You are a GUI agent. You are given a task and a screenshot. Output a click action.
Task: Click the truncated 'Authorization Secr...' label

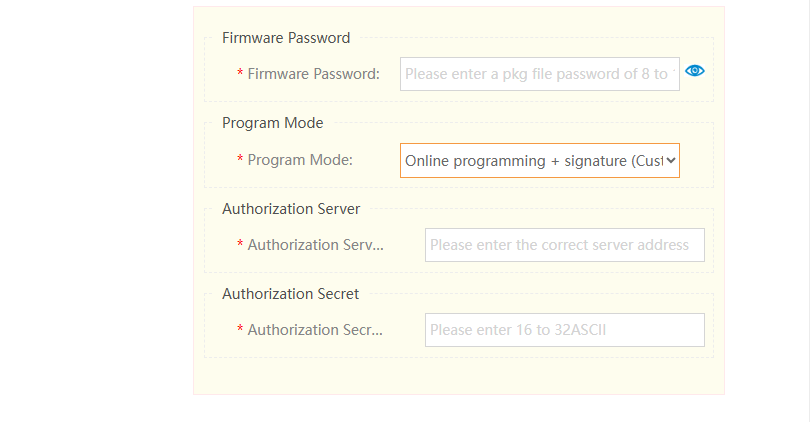point(315,330)
